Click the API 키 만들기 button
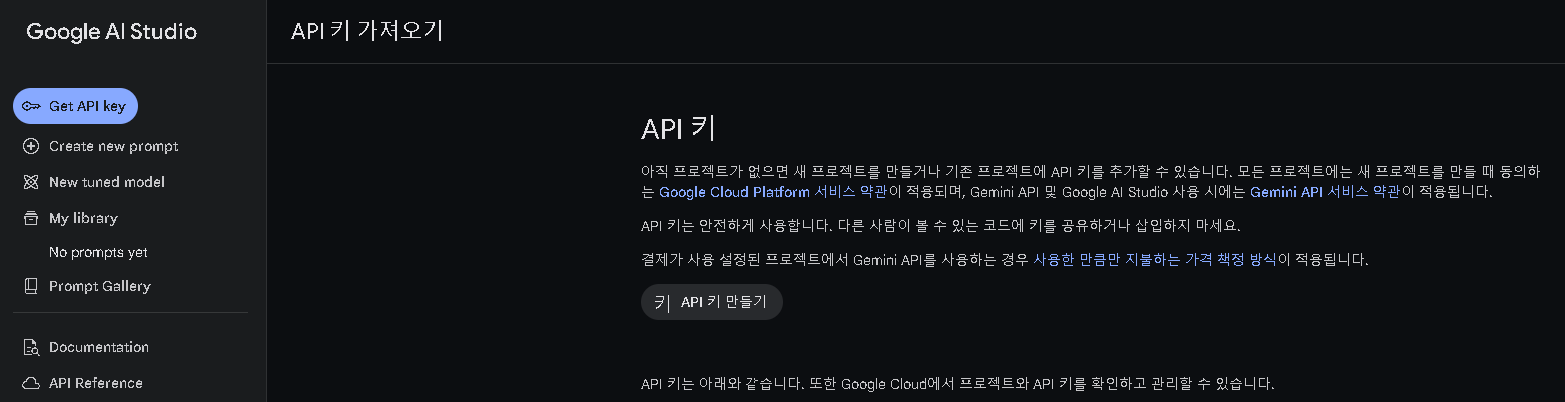1565x402 pixels. 712,302
